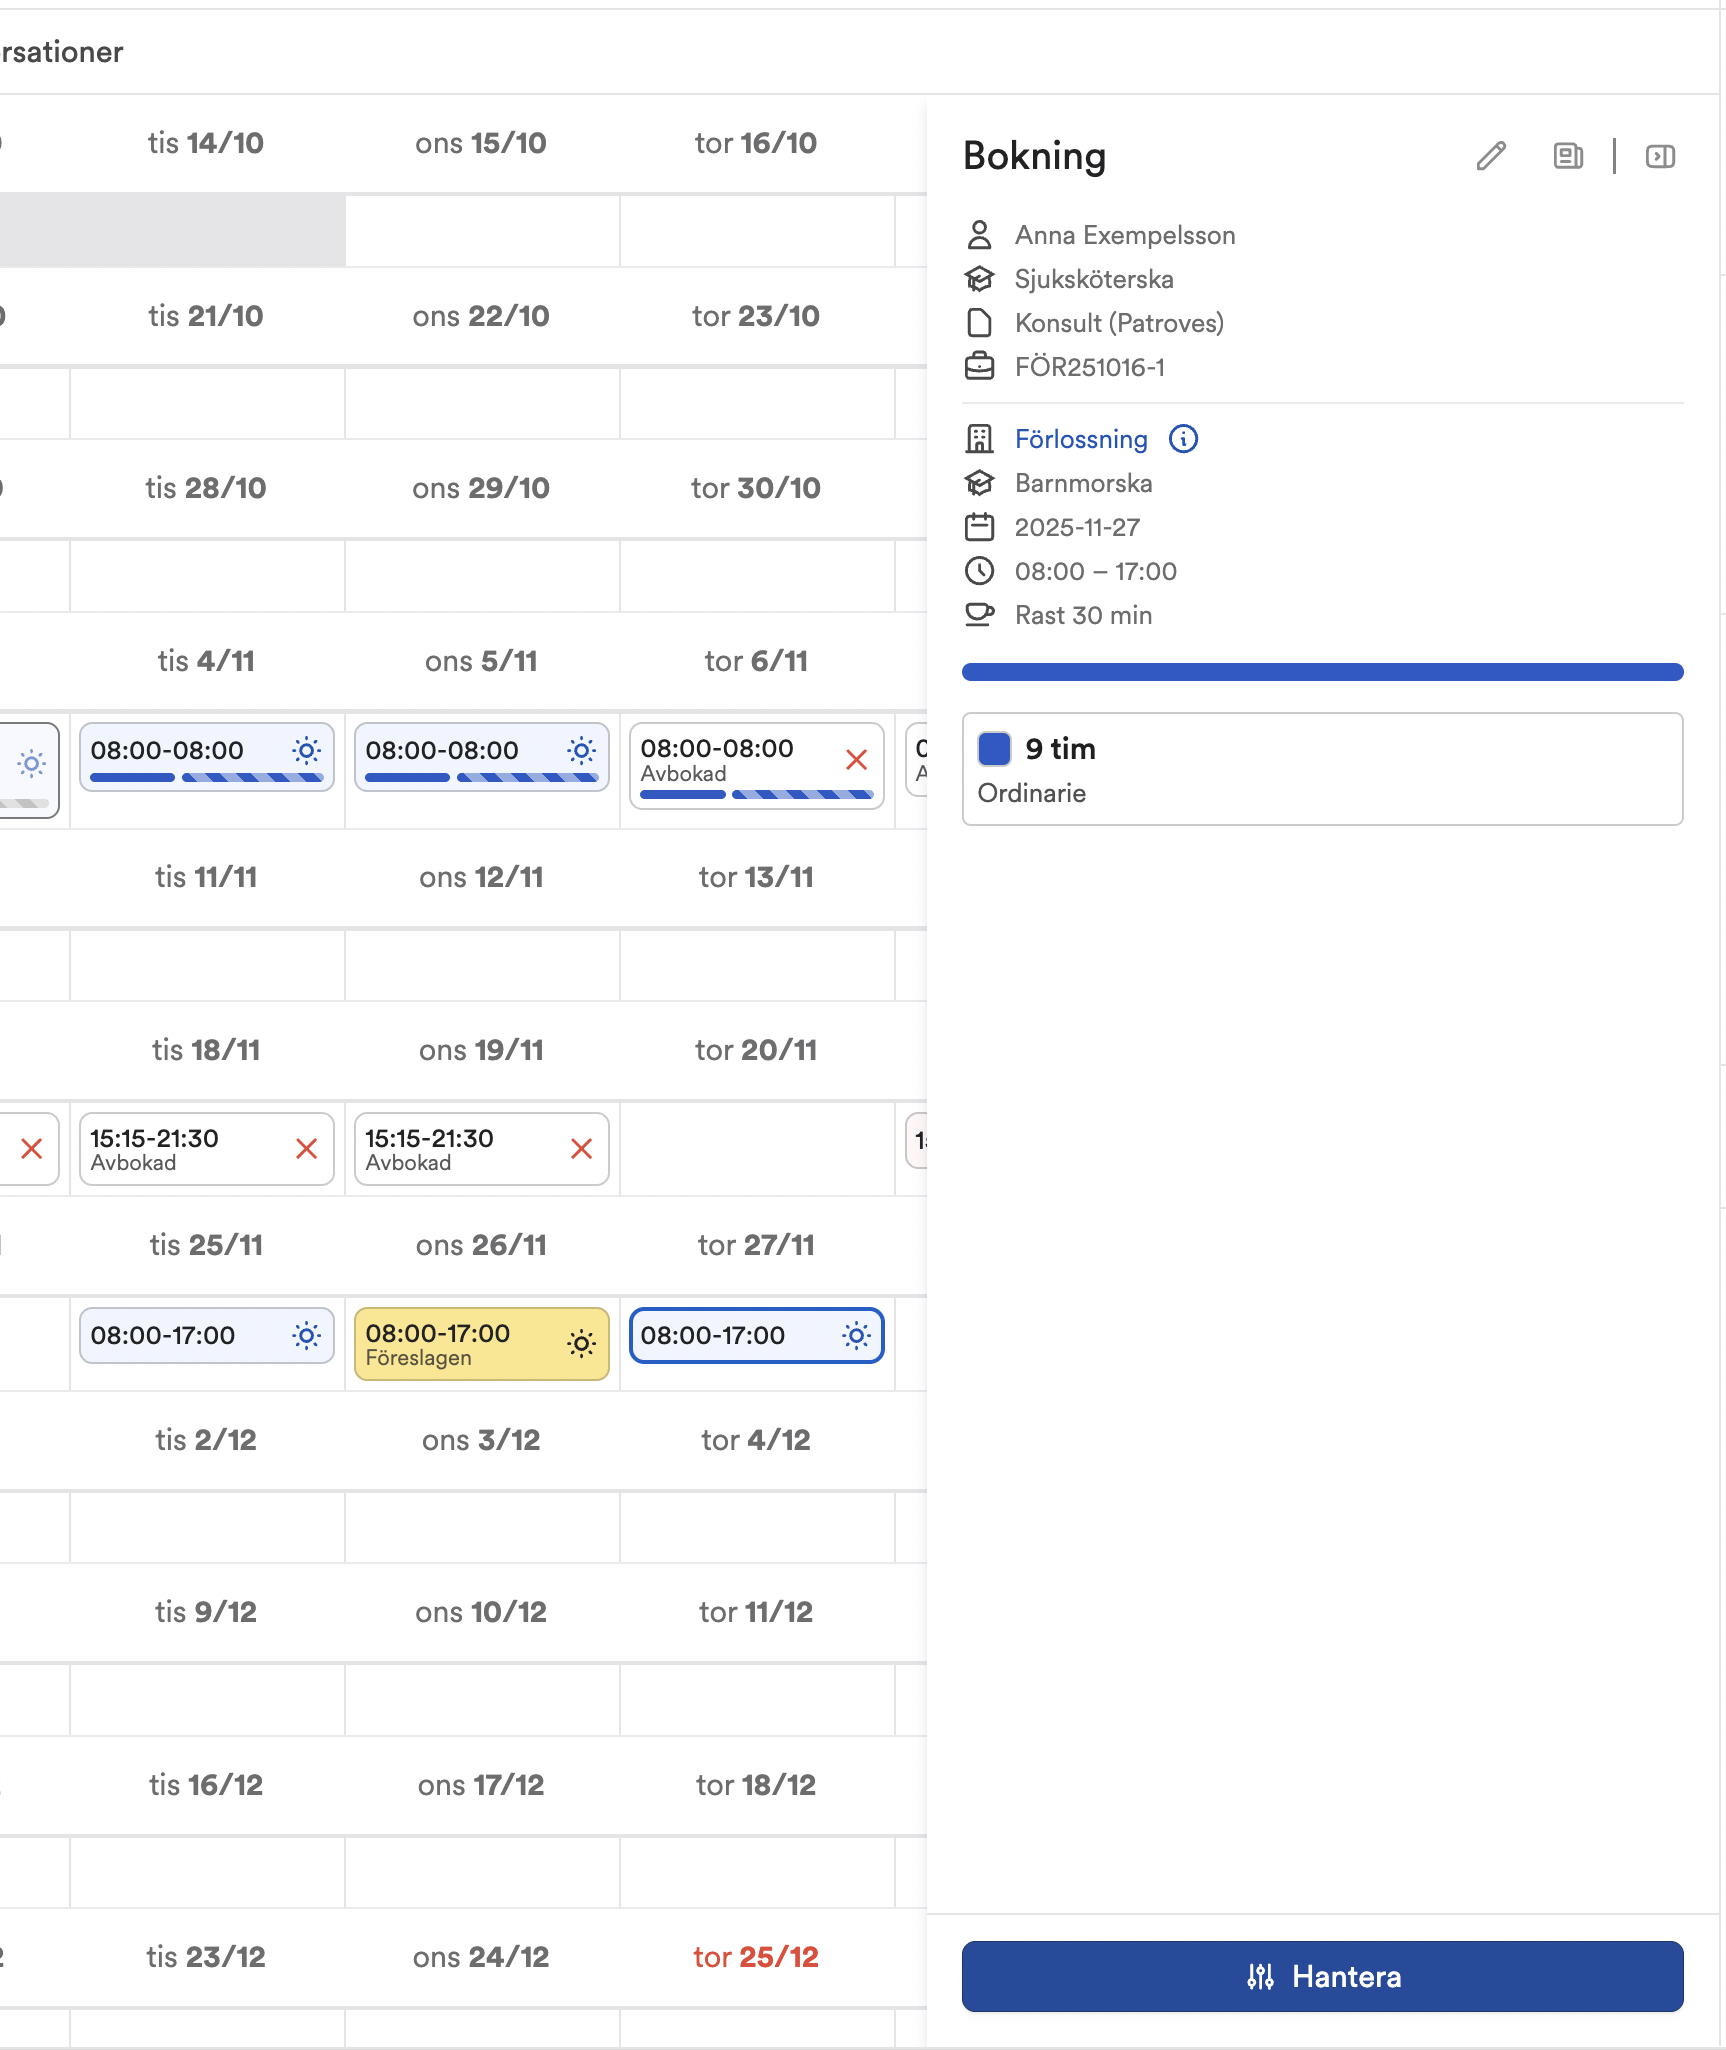Image resolution: width=1726 pixels, height=2050 pixels.
Task: Click the date header ons 24/12
Action: click(x=481, y=1957)
